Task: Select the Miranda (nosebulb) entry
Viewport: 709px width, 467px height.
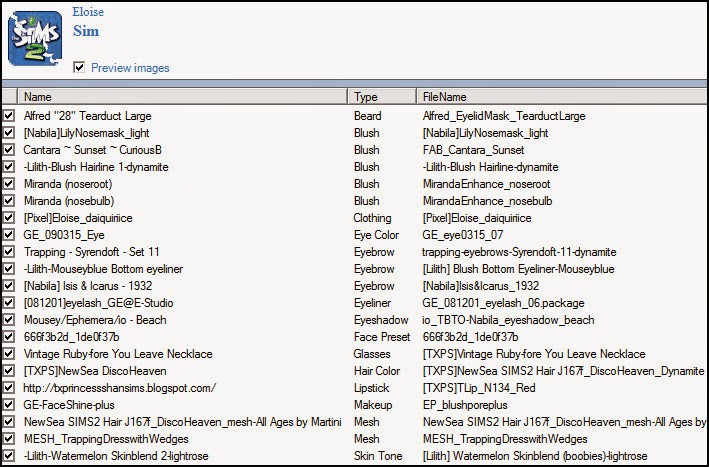Action: pos(69,201)
